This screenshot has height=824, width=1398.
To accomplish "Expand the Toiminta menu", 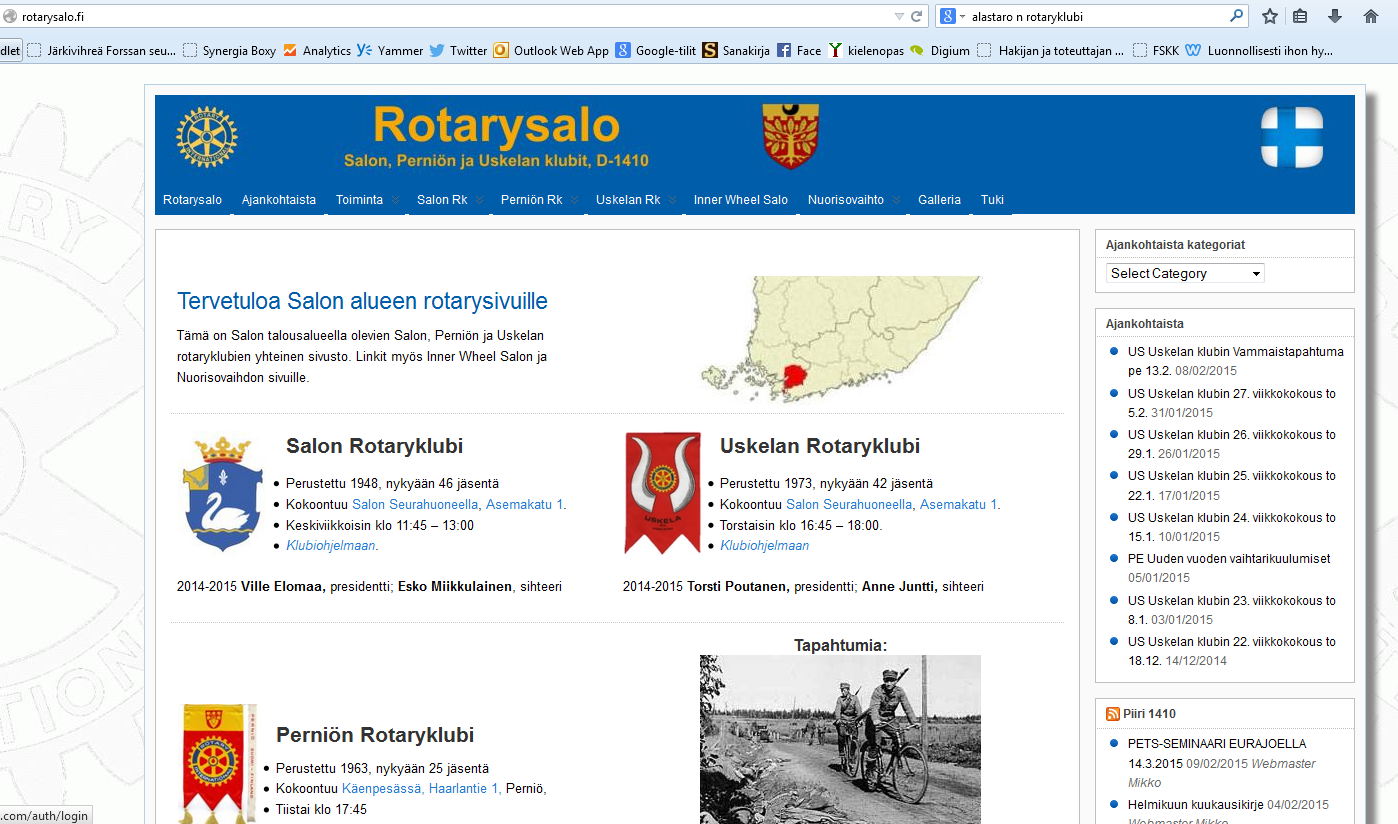I will [367, 200].
